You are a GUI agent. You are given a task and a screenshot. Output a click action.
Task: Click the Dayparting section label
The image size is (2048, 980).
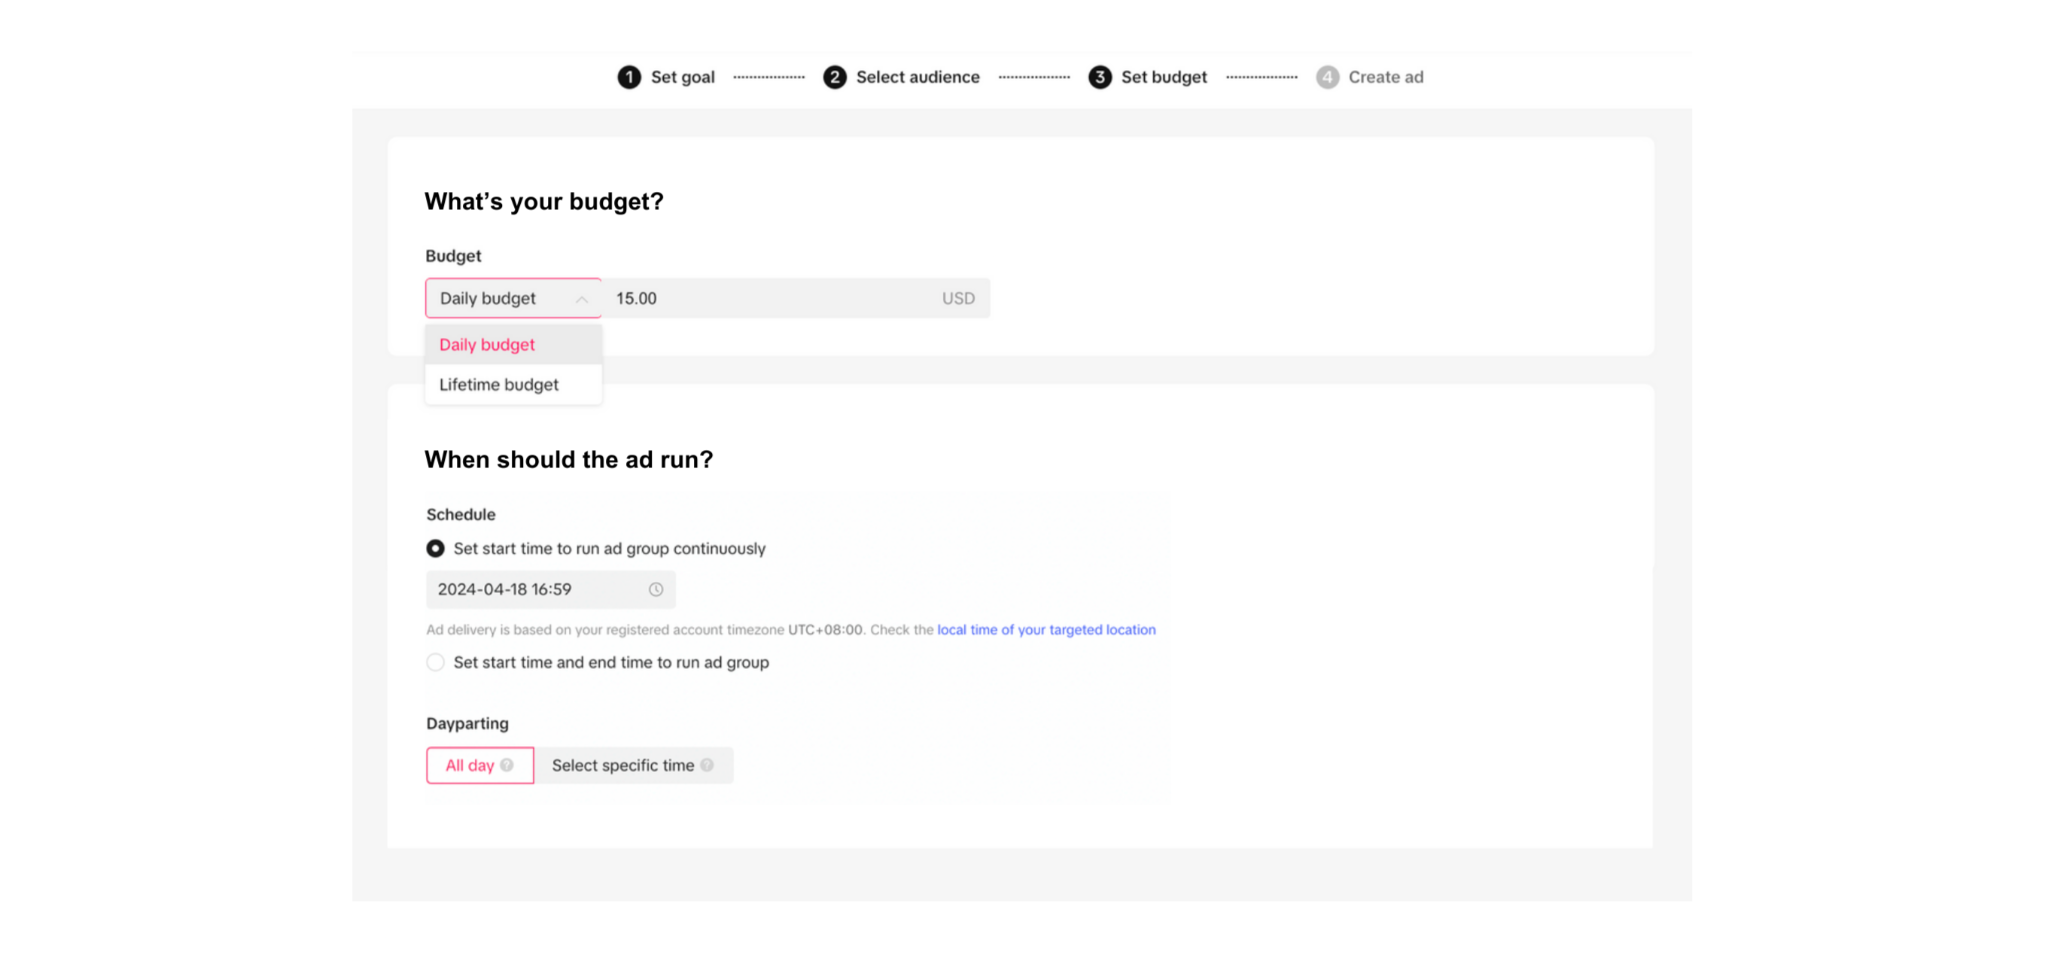click(467, 723)
